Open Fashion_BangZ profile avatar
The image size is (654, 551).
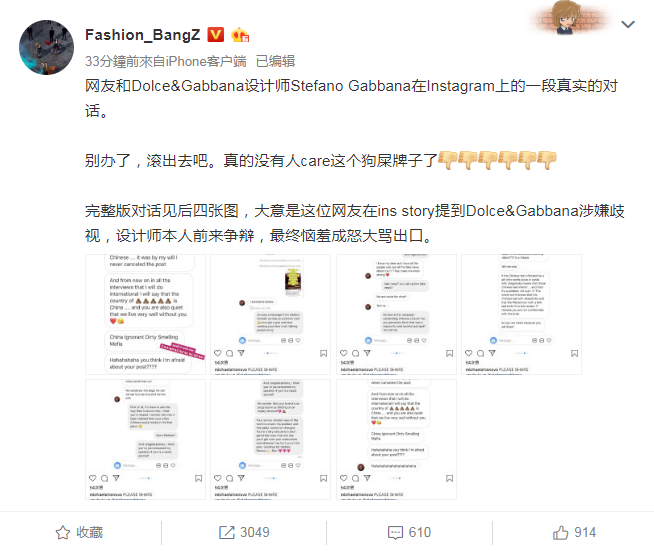click(46, 47)
